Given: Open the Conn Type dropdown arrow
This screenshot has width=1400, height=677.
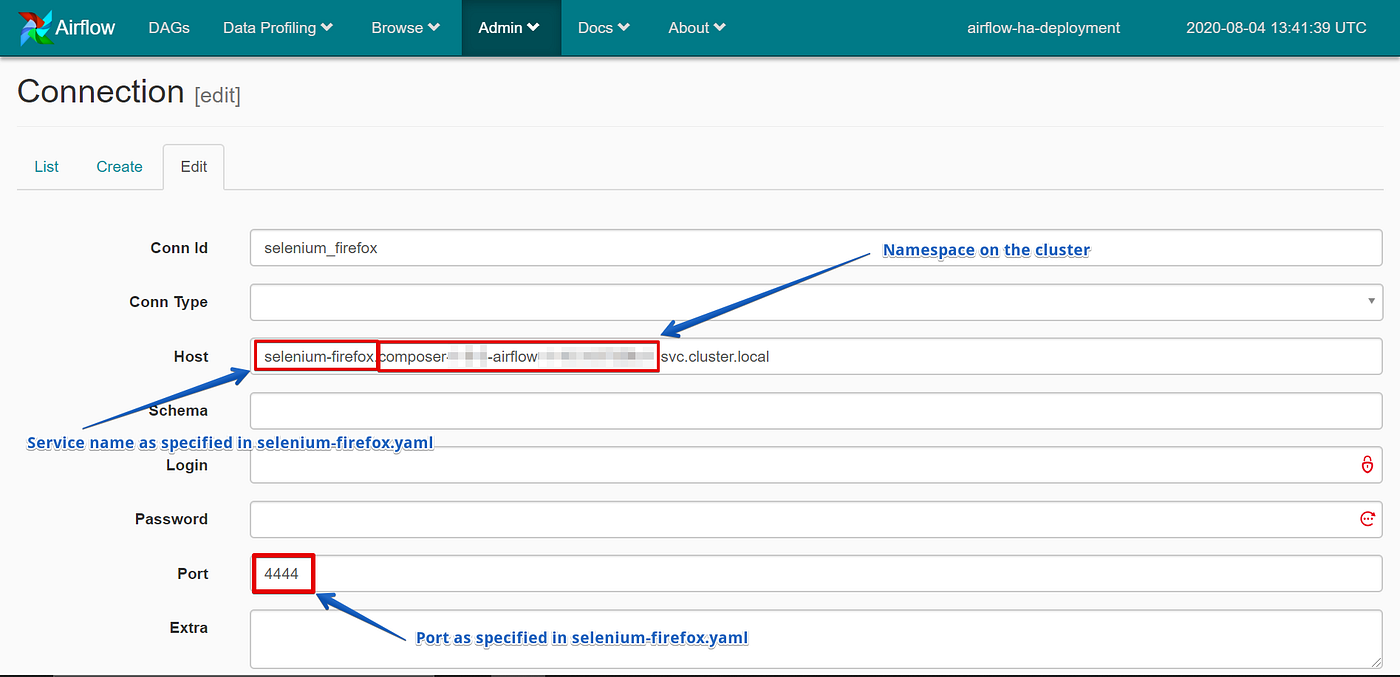Looking at the screenshot, I should 1371,301.
